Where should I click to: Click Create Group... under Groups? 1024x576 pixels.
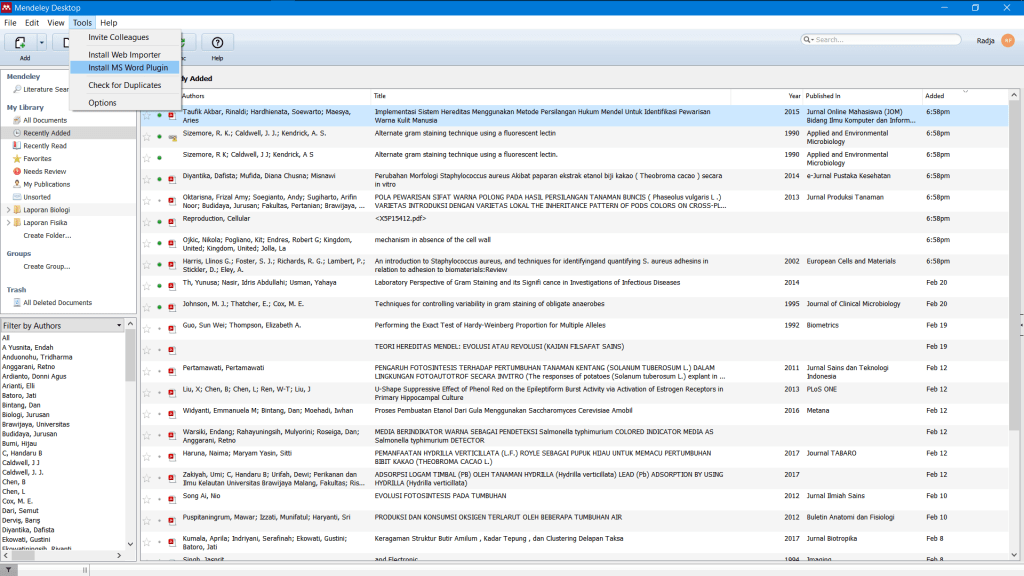(x=46, y=267)
